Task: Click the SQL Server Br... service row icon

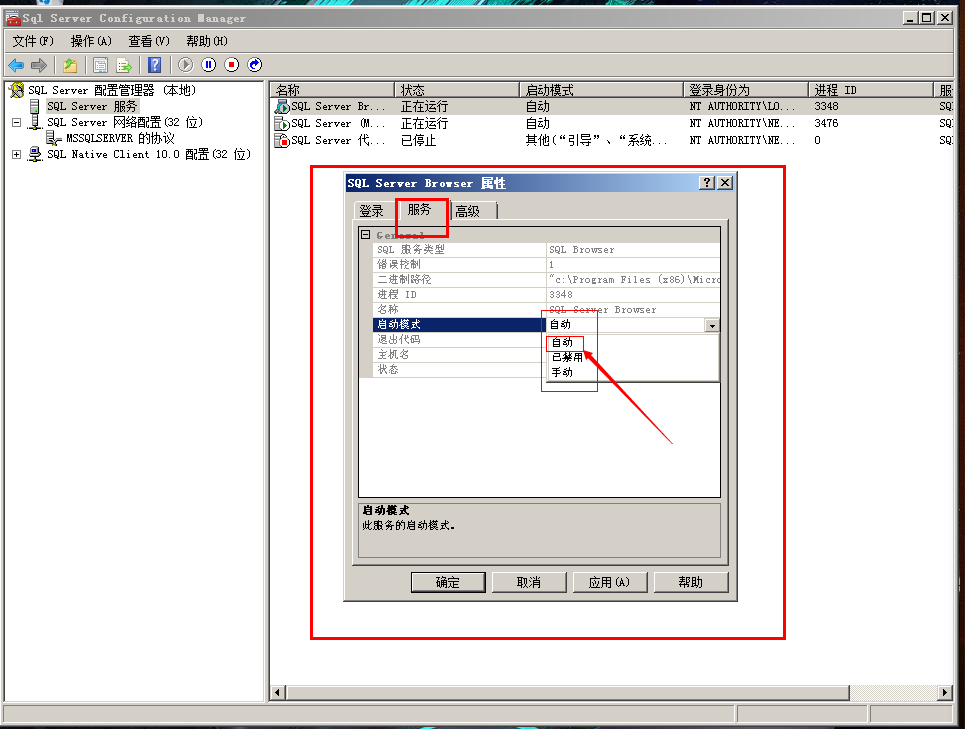Action: coord(282,106)
